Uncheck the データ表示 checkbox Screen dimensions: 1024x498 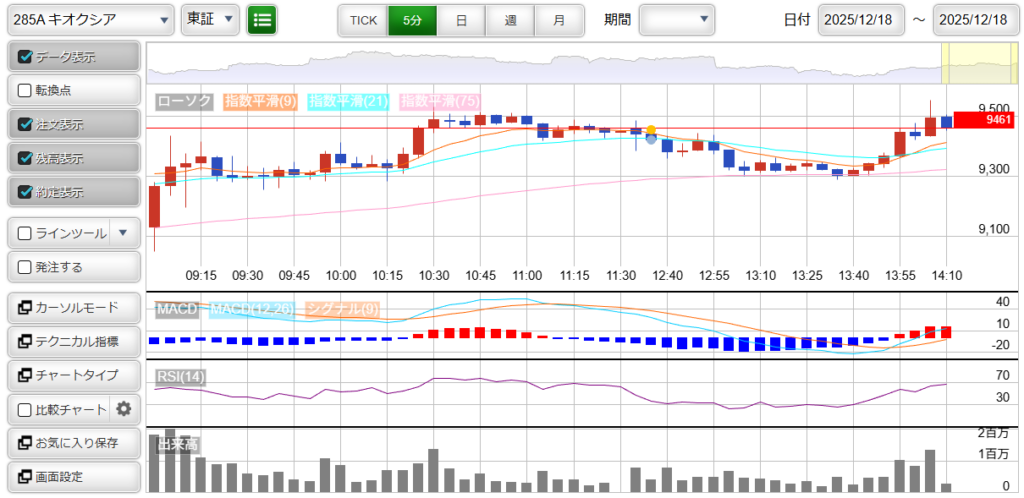[x=26, y=57]
